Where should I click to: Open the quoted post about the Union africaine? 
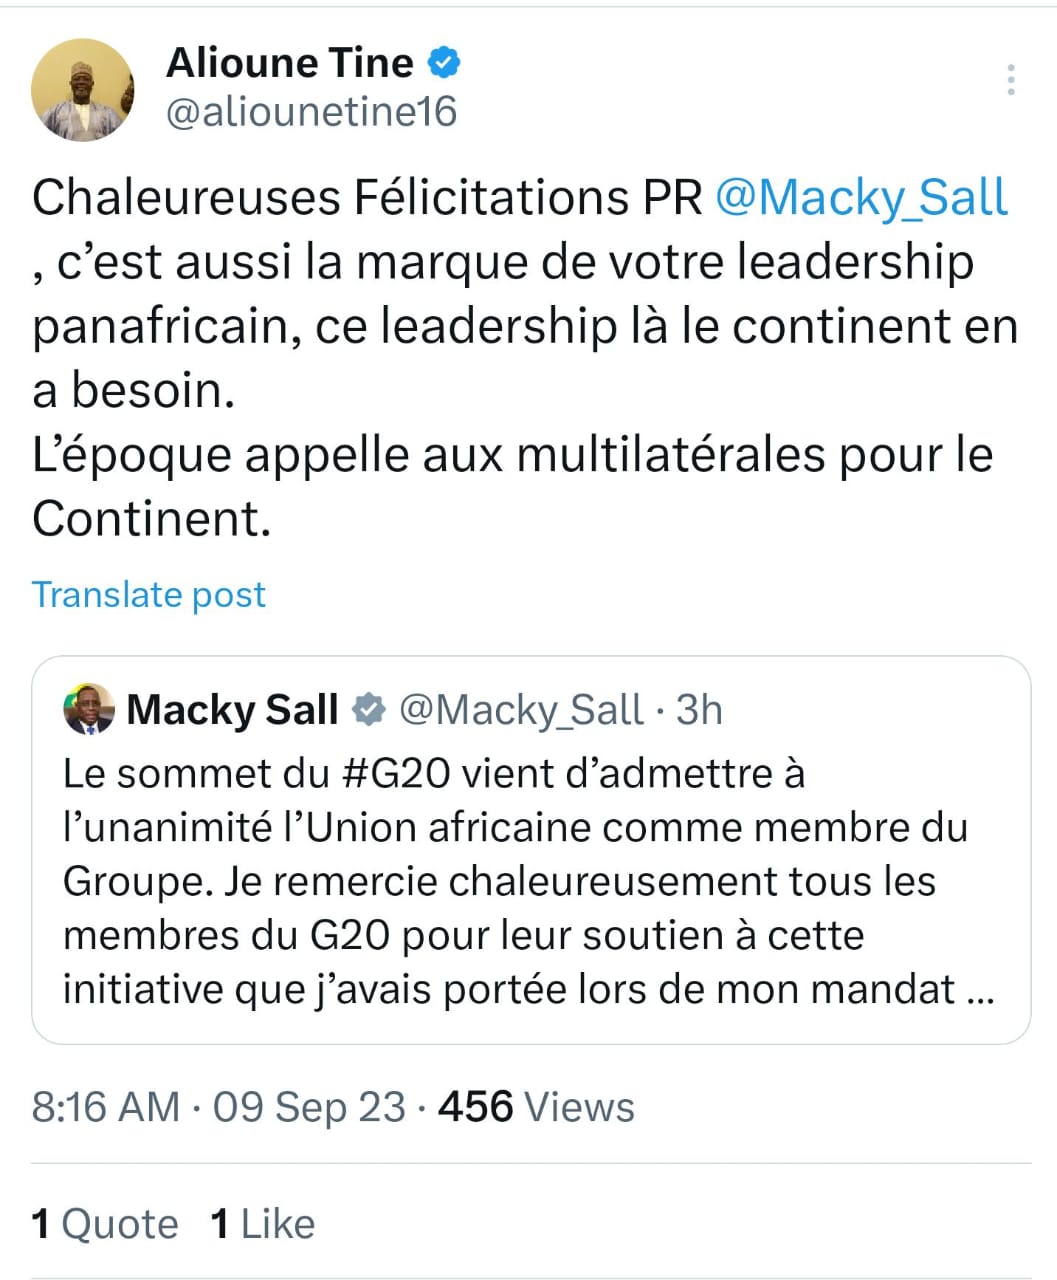pyautogui.click(x=530, y=880)
